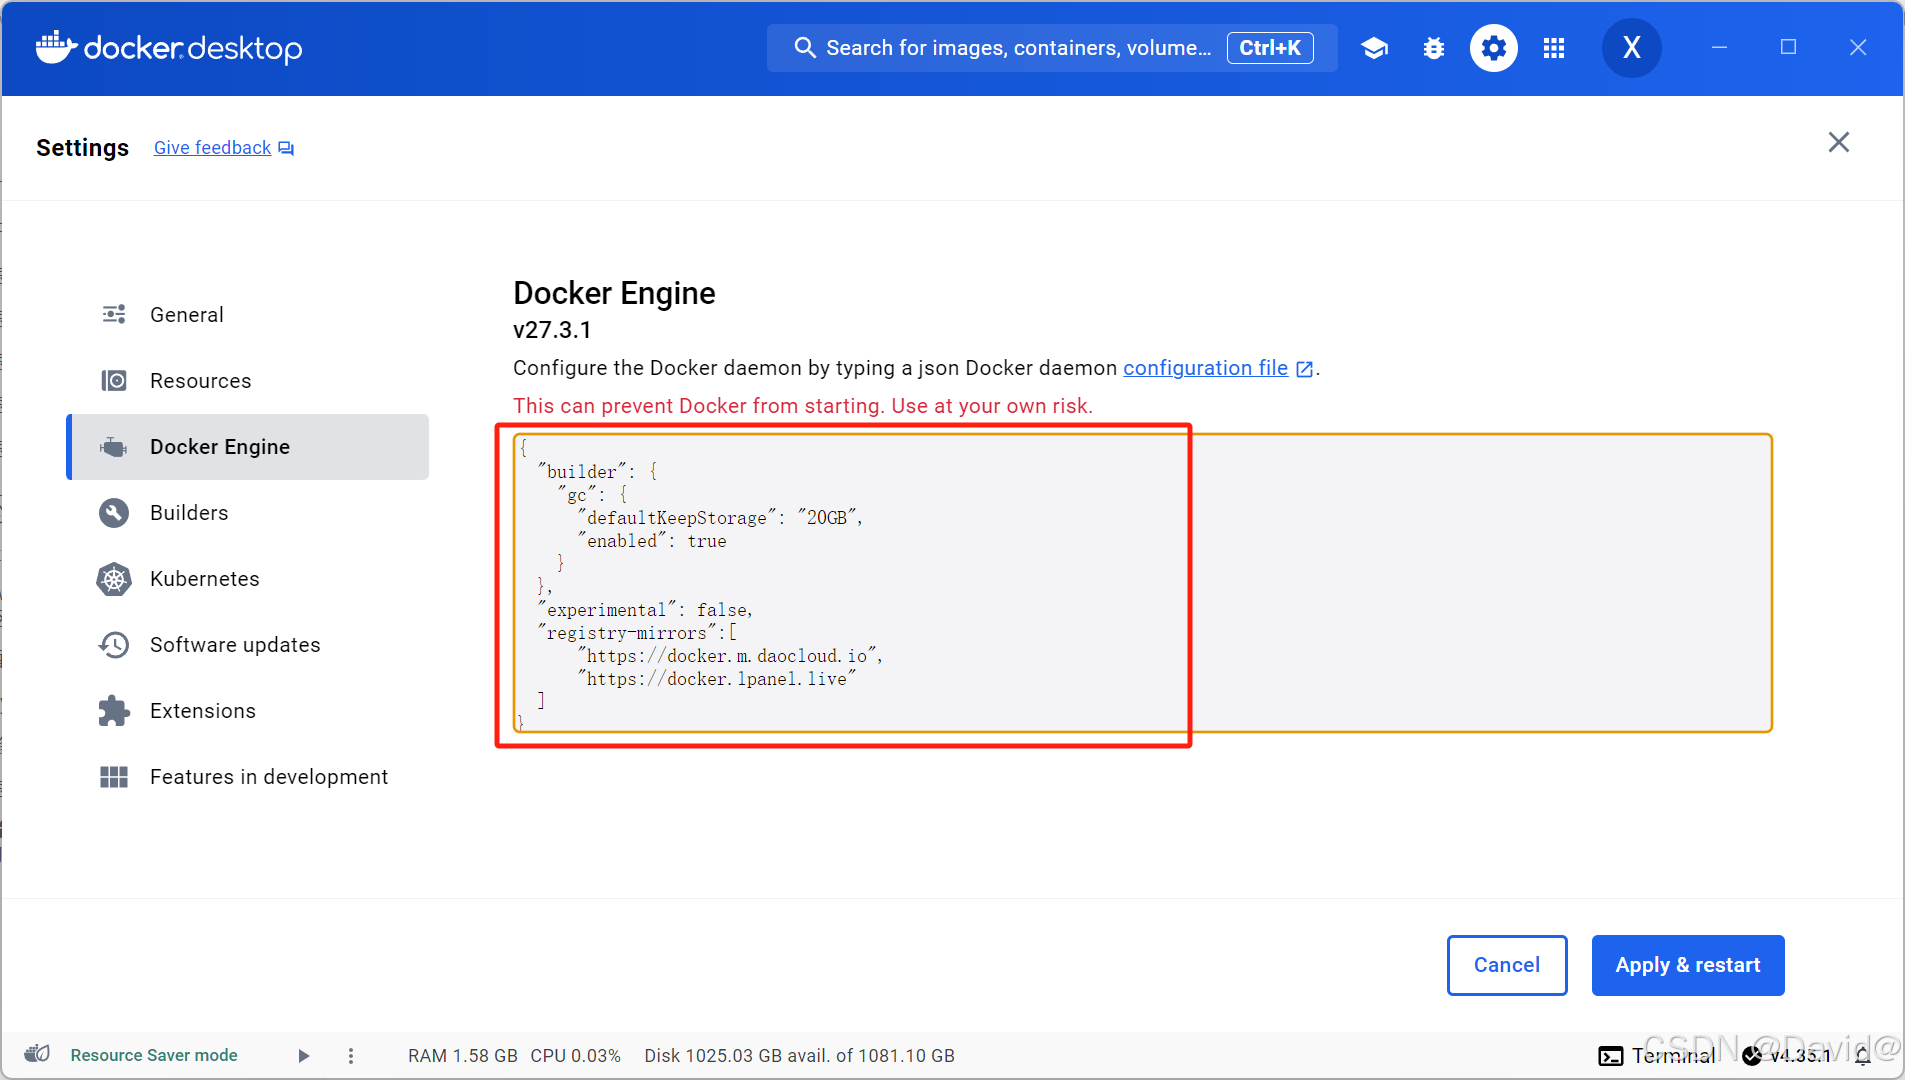Viewport: 1905px width, 1080px height.
Task: Click the RAM 1.58 GB status text
Action: tap(463, 1056)
